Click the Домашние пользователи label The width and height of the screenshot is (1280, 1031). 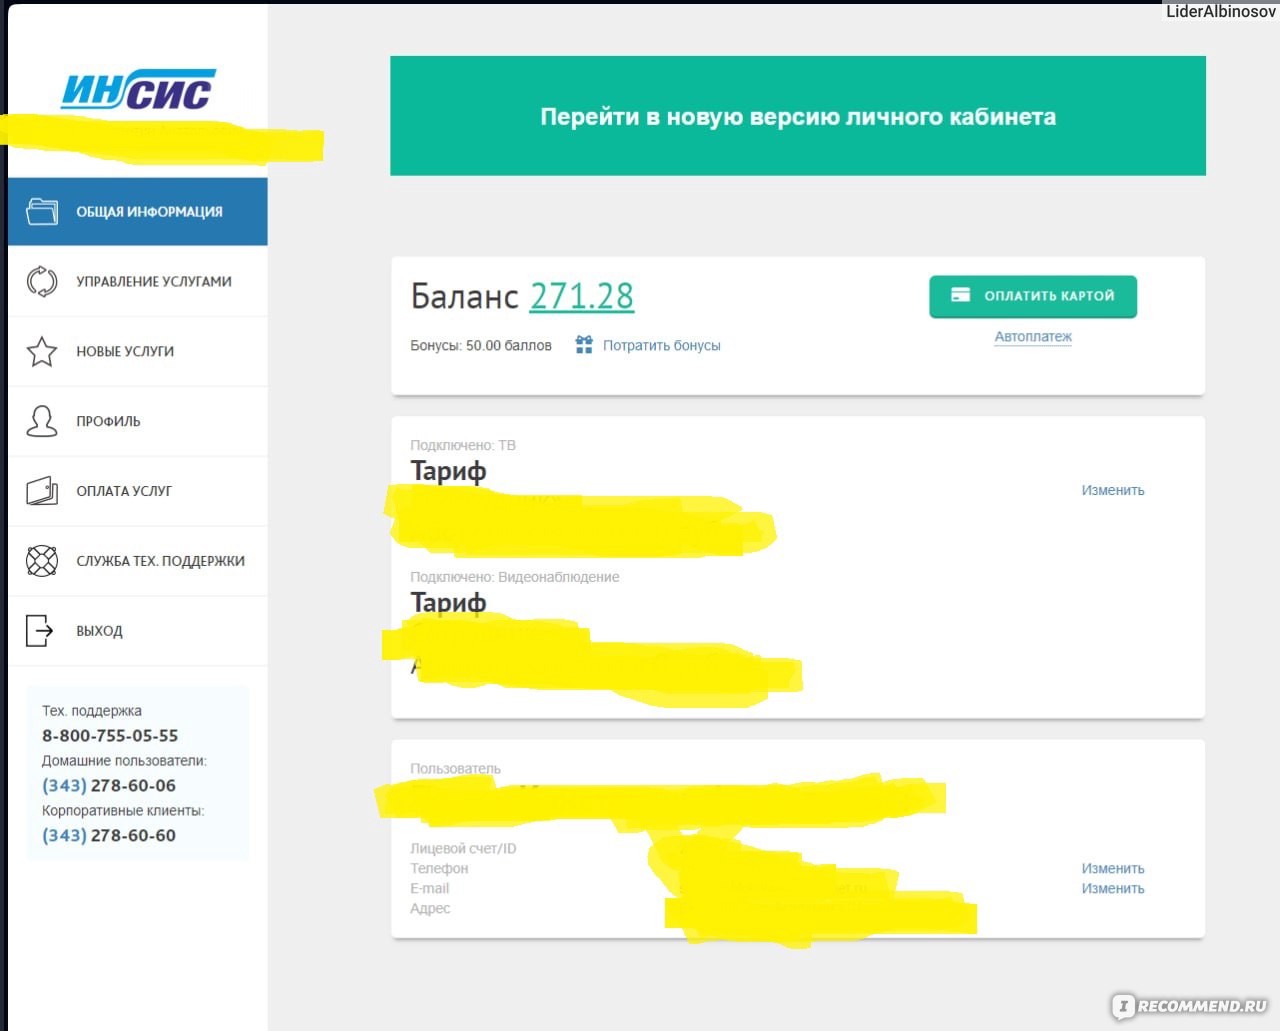point(124,760)
